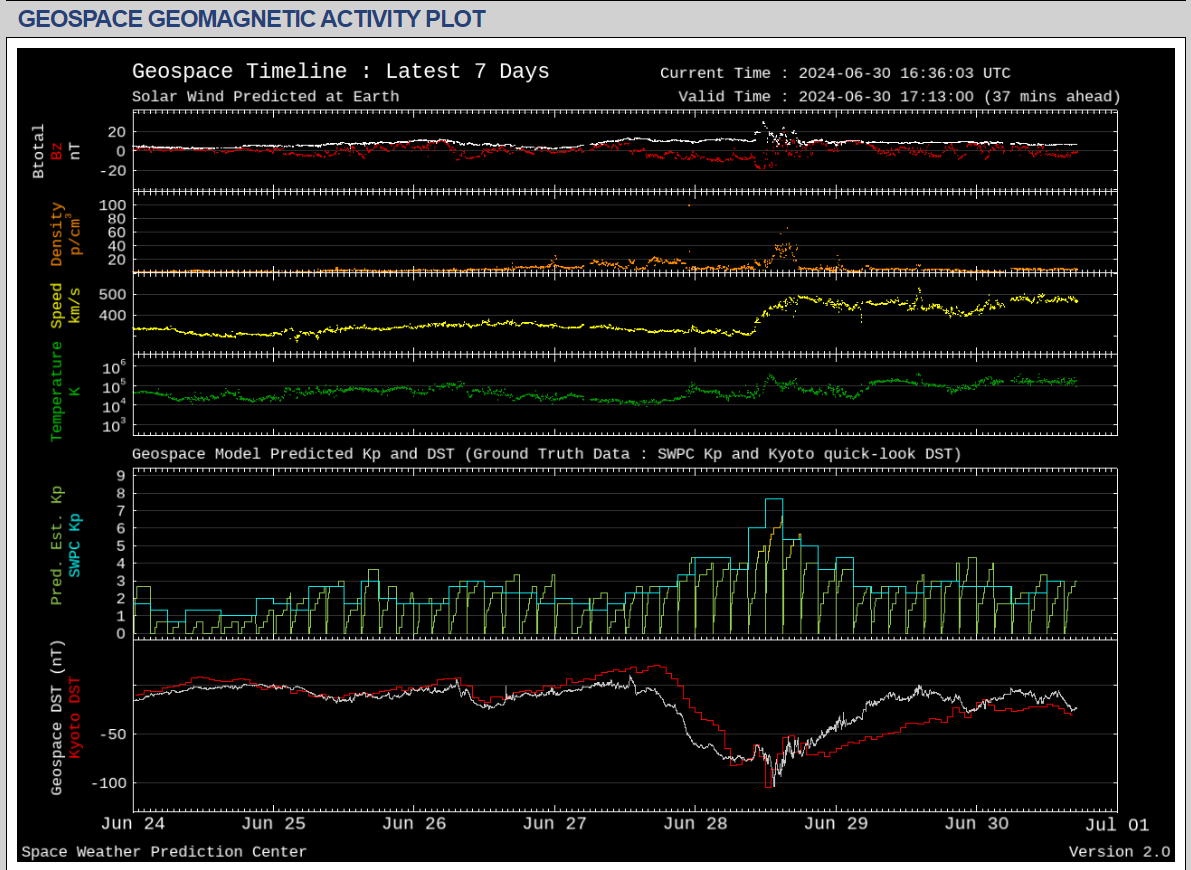Click the Version 2.0 label
1191x870 pixels.
coord(1119,852)
